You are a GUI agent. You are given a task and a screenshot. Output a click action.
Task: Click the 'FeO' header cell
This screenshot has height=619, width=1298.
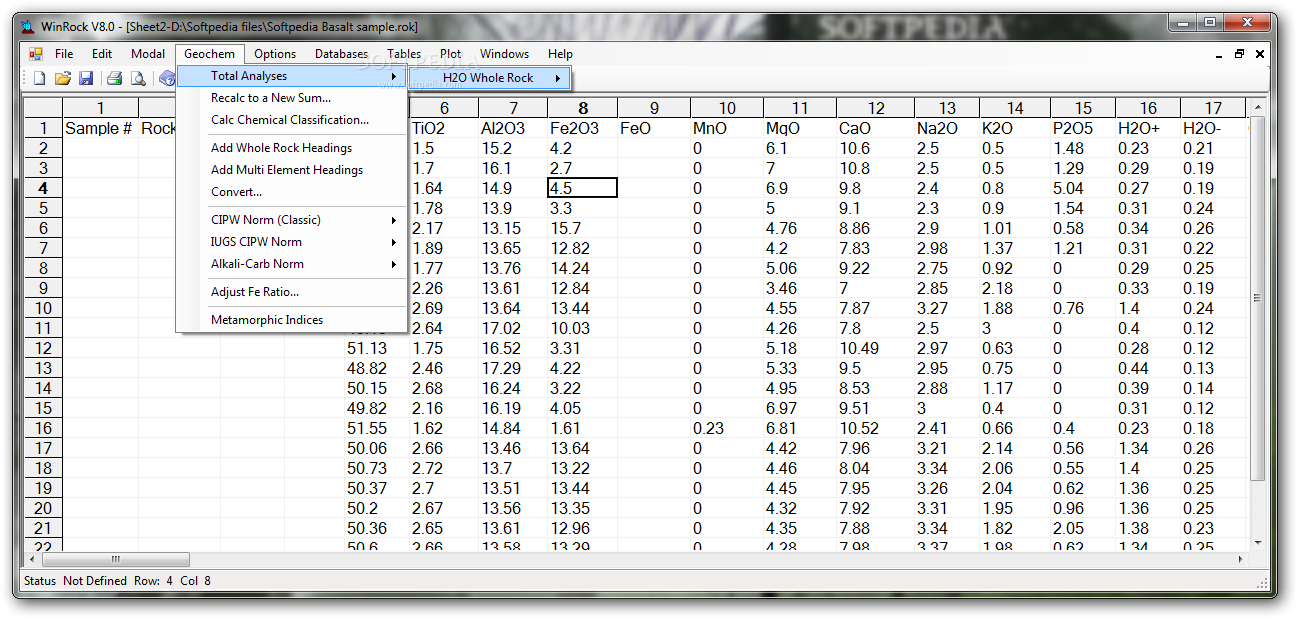click(x=654, y=128)
